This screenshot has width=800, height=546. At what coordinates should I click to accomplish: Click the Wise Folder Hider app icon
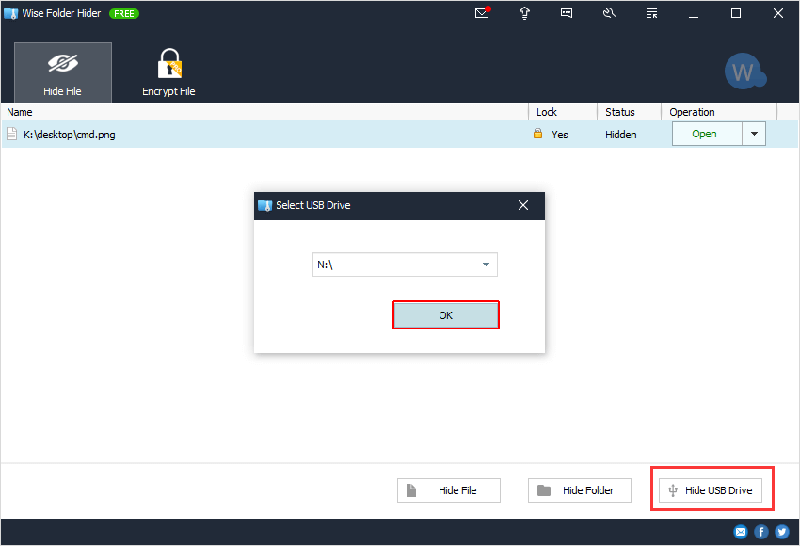coord(11,14)
